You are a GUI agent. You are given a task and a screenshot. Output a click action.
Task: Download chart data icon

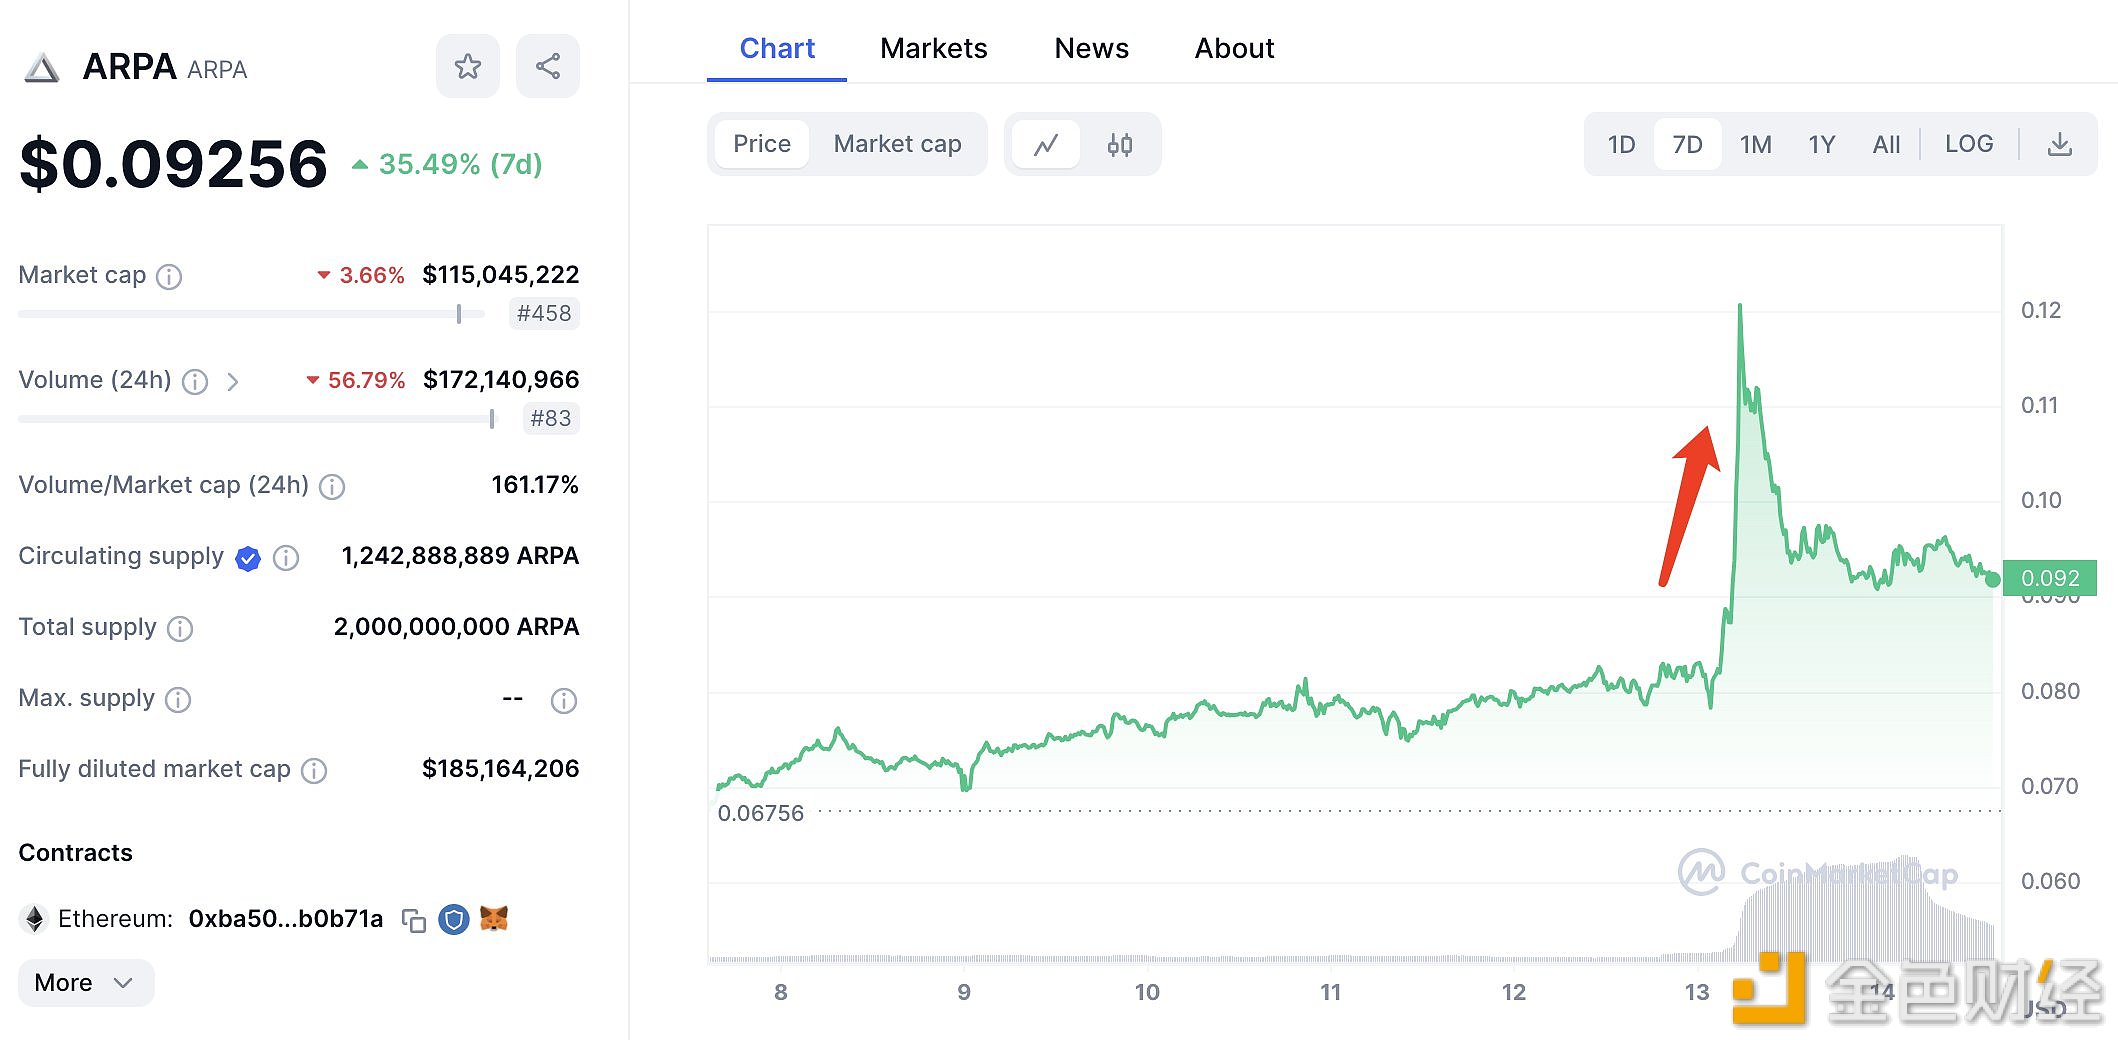[2060, 145]
